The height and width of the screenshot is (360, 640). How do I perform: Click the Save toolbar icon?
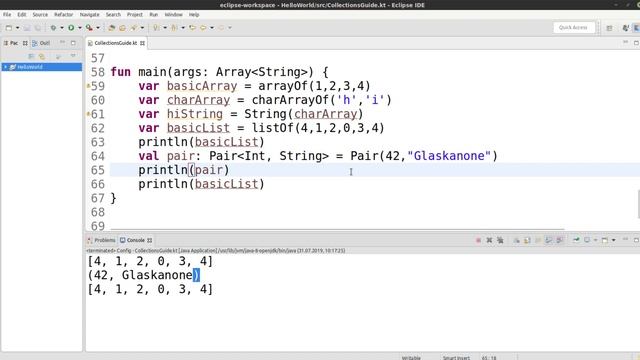(x=27, y=28)
